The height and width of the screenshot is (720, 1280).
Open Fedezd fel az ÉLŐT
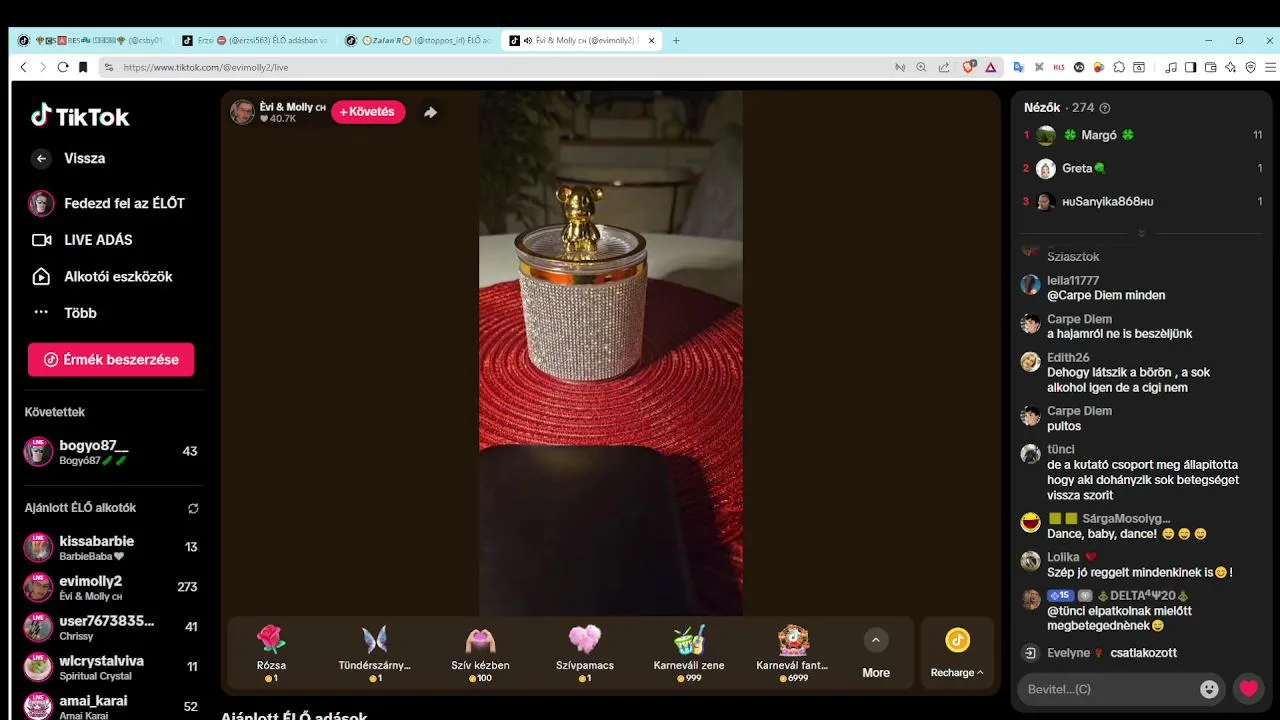(x=107, y=203)
